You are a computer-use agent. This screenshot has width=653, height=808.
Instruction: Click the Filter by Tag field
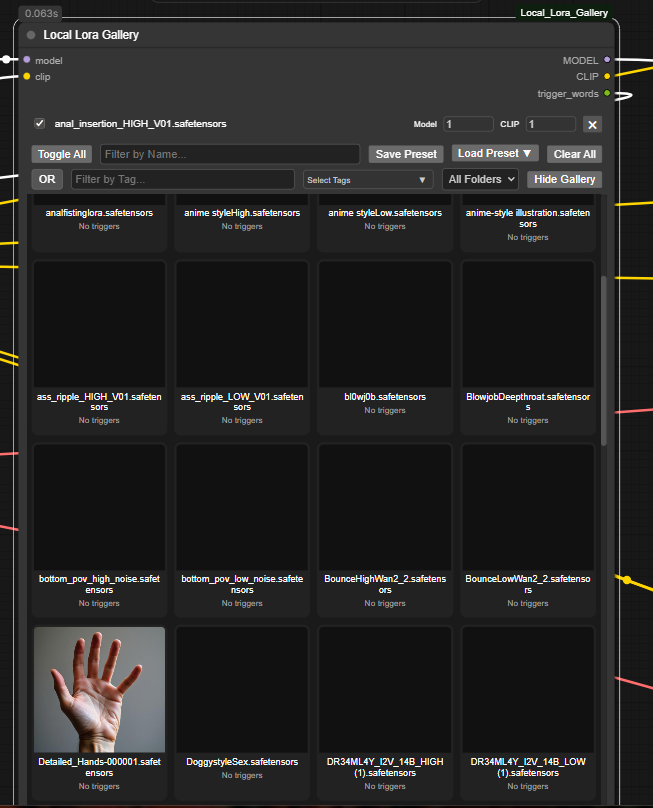(x=183, y=179)
